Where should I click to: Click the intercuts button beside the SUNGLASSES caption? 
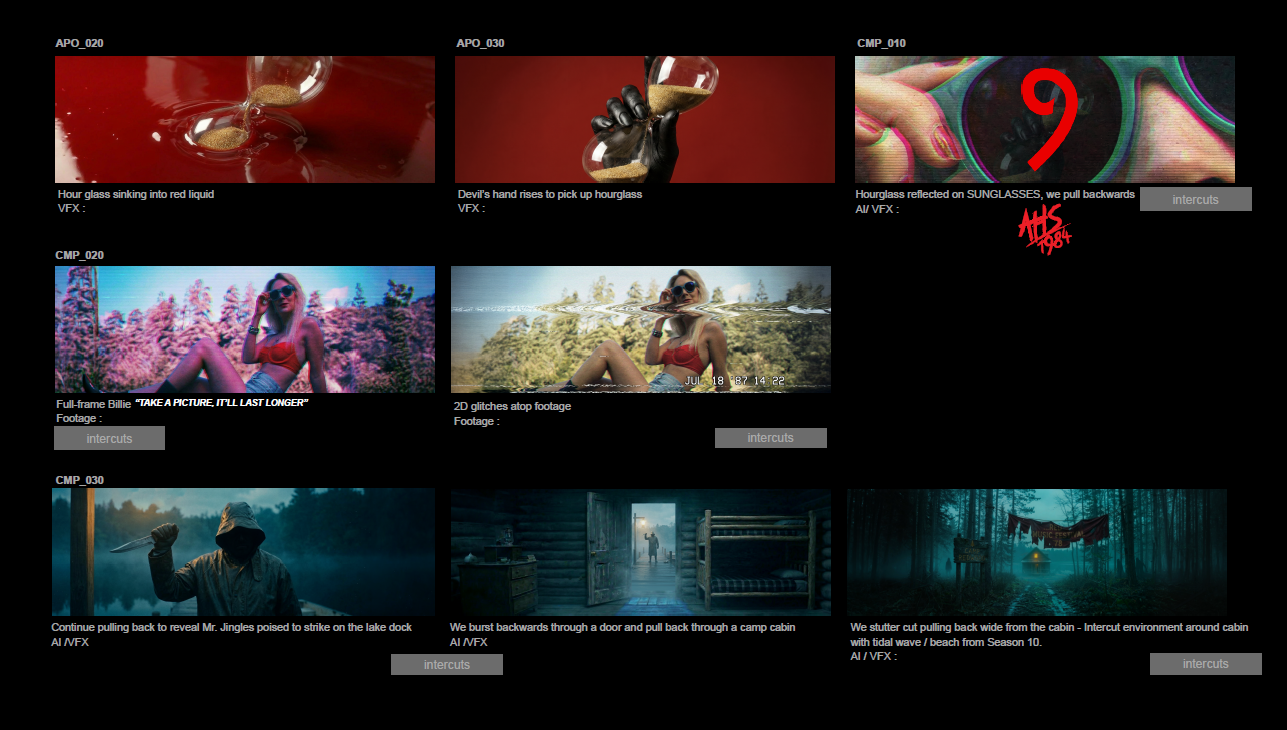tap(1196, 199)
